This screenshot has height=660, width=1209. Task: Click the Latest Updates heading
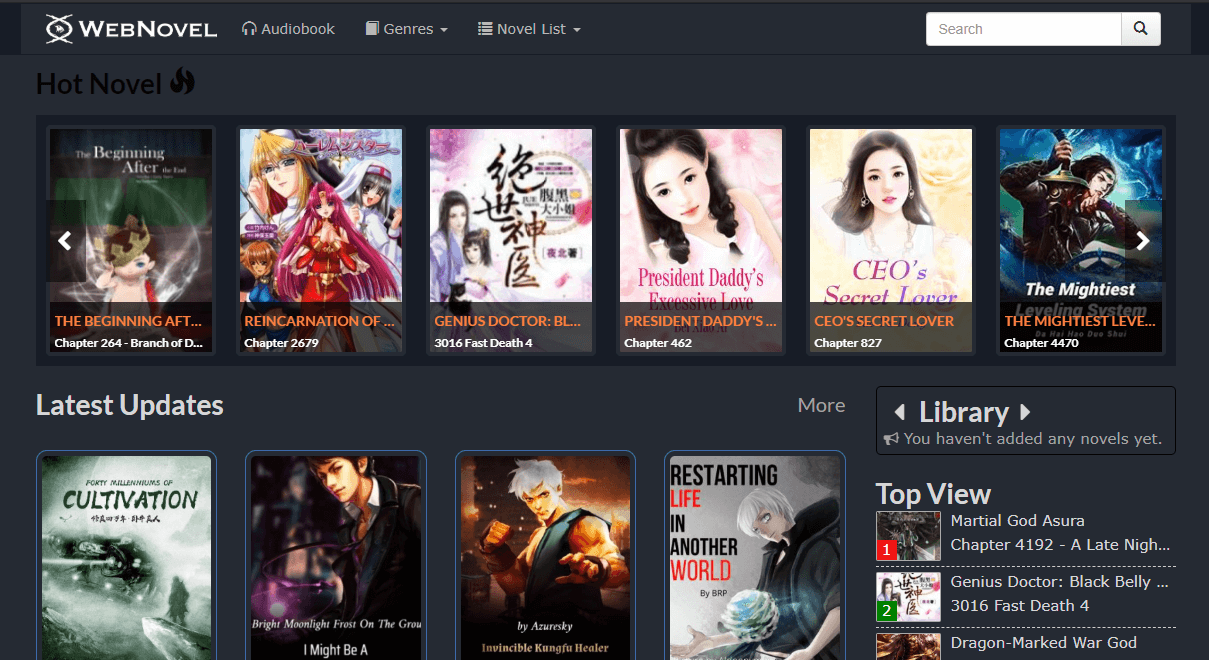(130, 405)
